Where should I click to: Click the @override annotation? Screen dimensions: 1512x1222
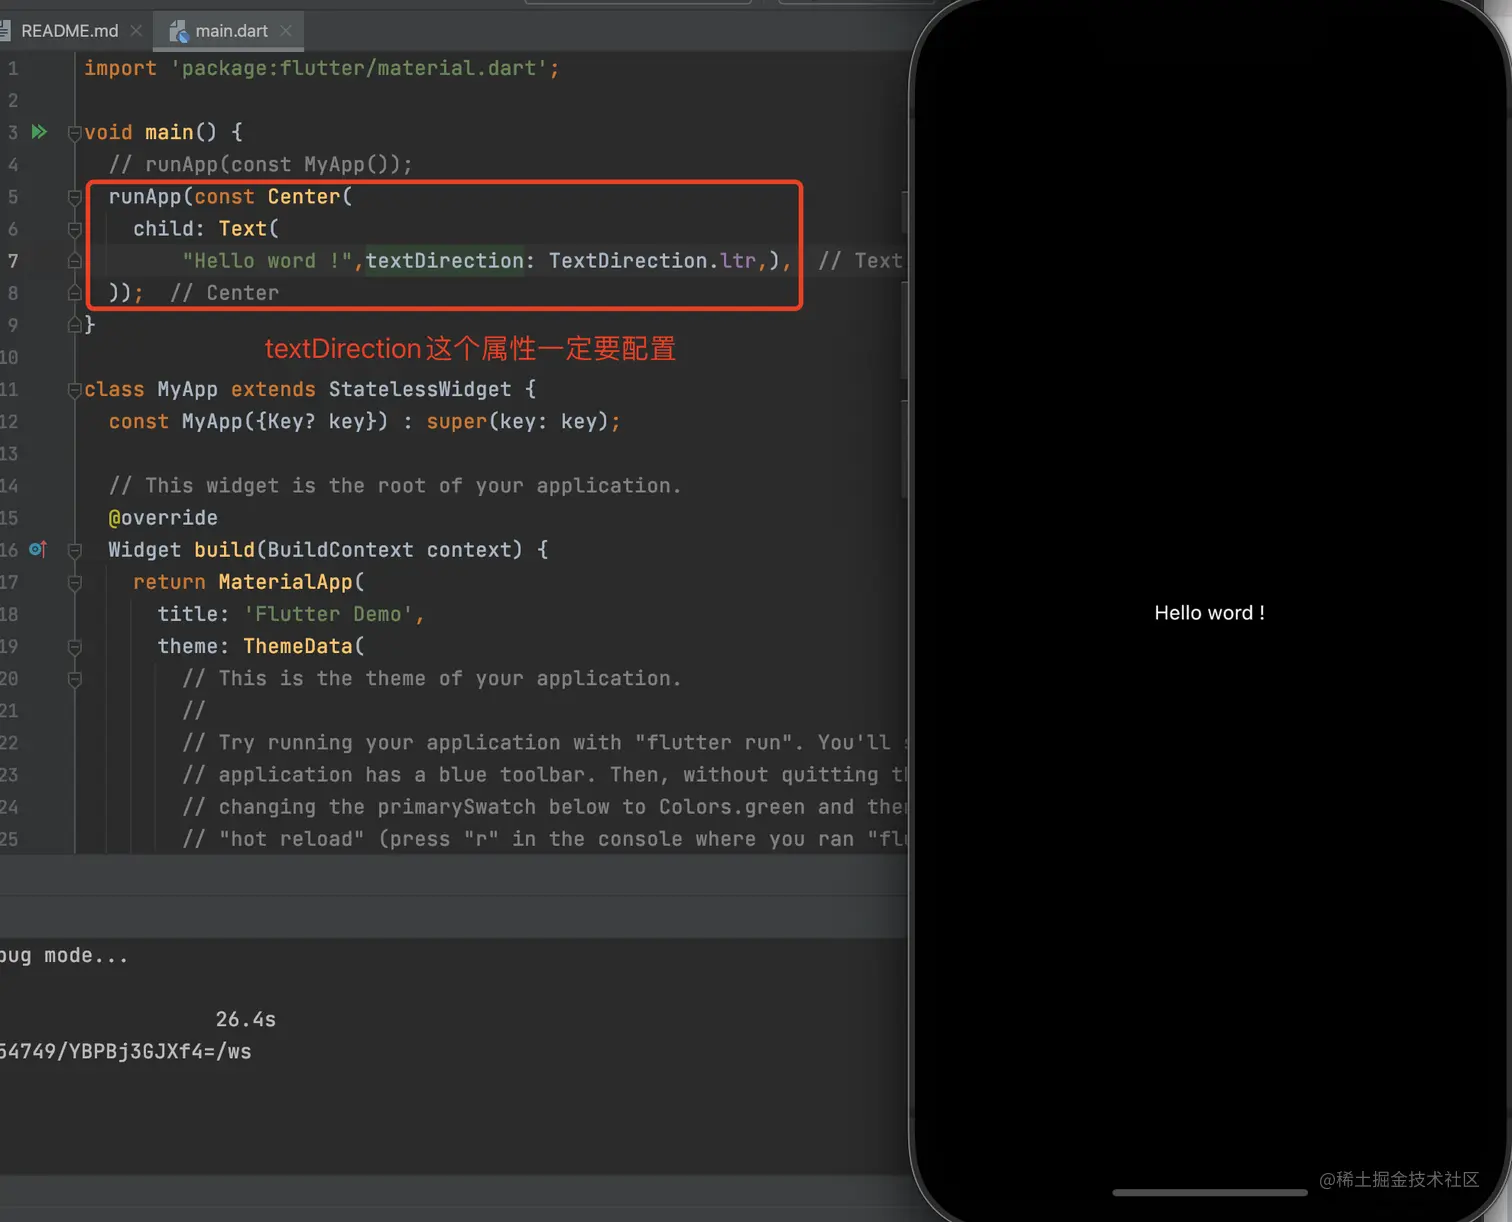163,518
